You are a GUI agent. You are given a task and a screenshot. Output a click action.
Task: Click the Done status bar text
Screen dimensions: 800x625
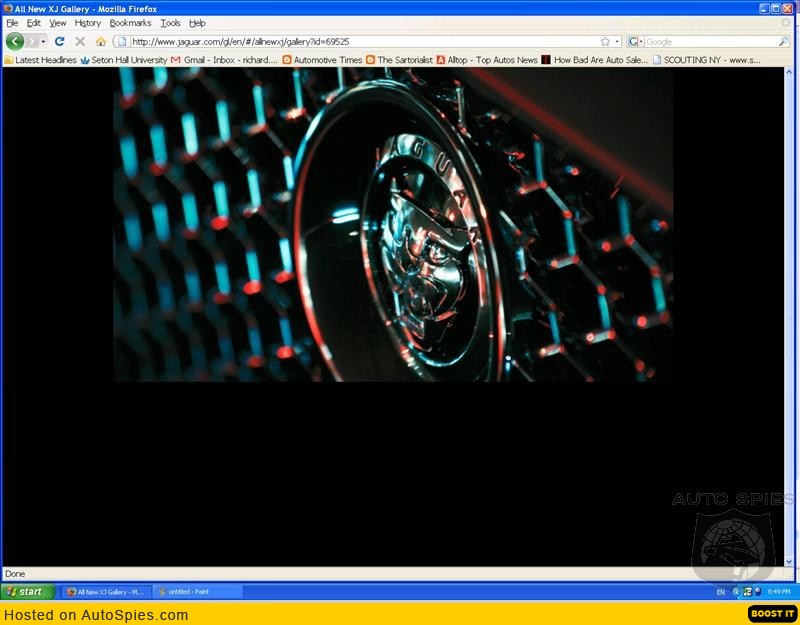pos(15,574)
